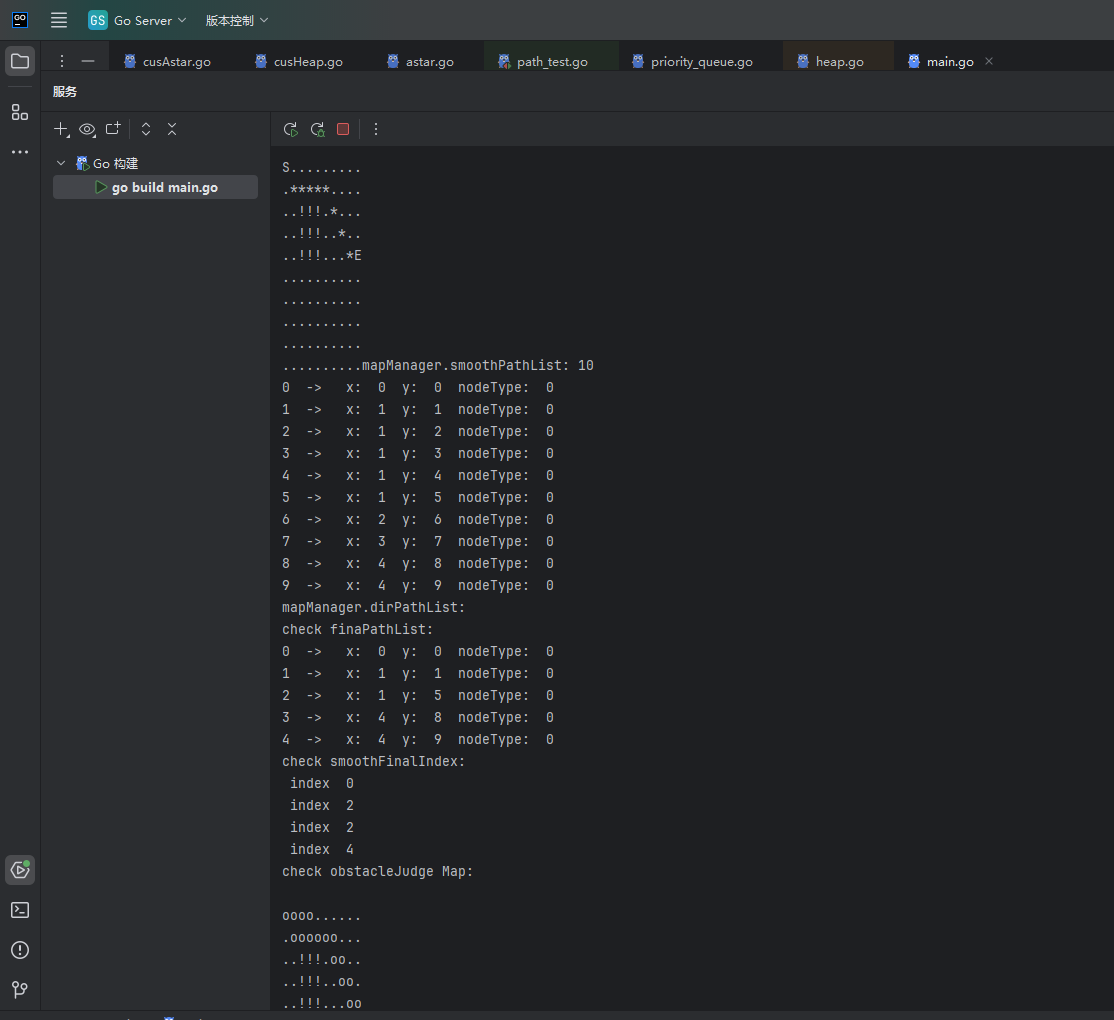Click the ..!!!...*E map row
Viewport: 1114px width, 1020px height.
tap(322, 256)
